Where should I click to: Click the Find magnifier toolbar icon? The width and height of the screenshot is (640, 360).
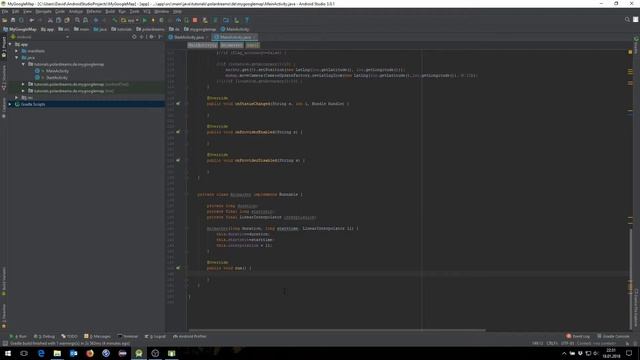tap(77, 20)
